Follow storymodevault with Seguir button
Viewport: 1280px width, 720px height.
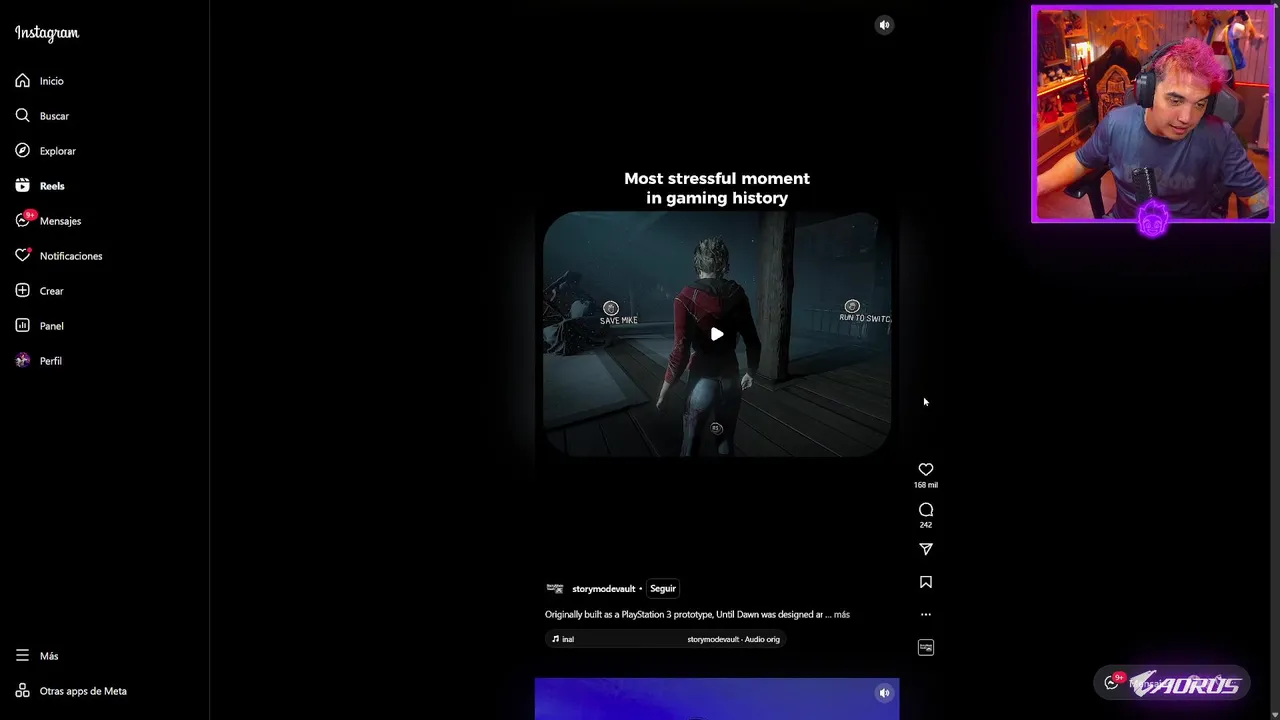pos(663,589)
